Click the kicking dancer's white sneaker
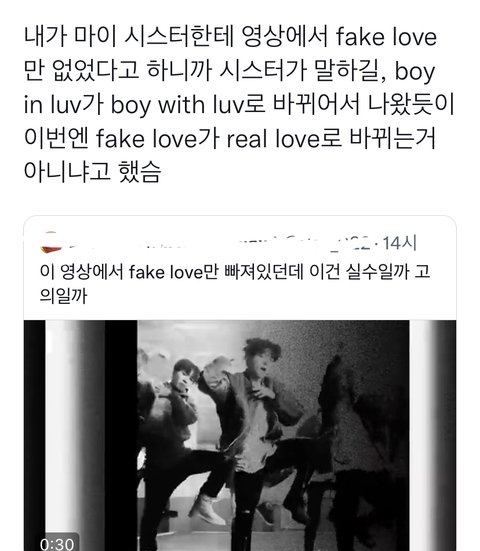This screenshot has width=480, height=551. [207, 510]
